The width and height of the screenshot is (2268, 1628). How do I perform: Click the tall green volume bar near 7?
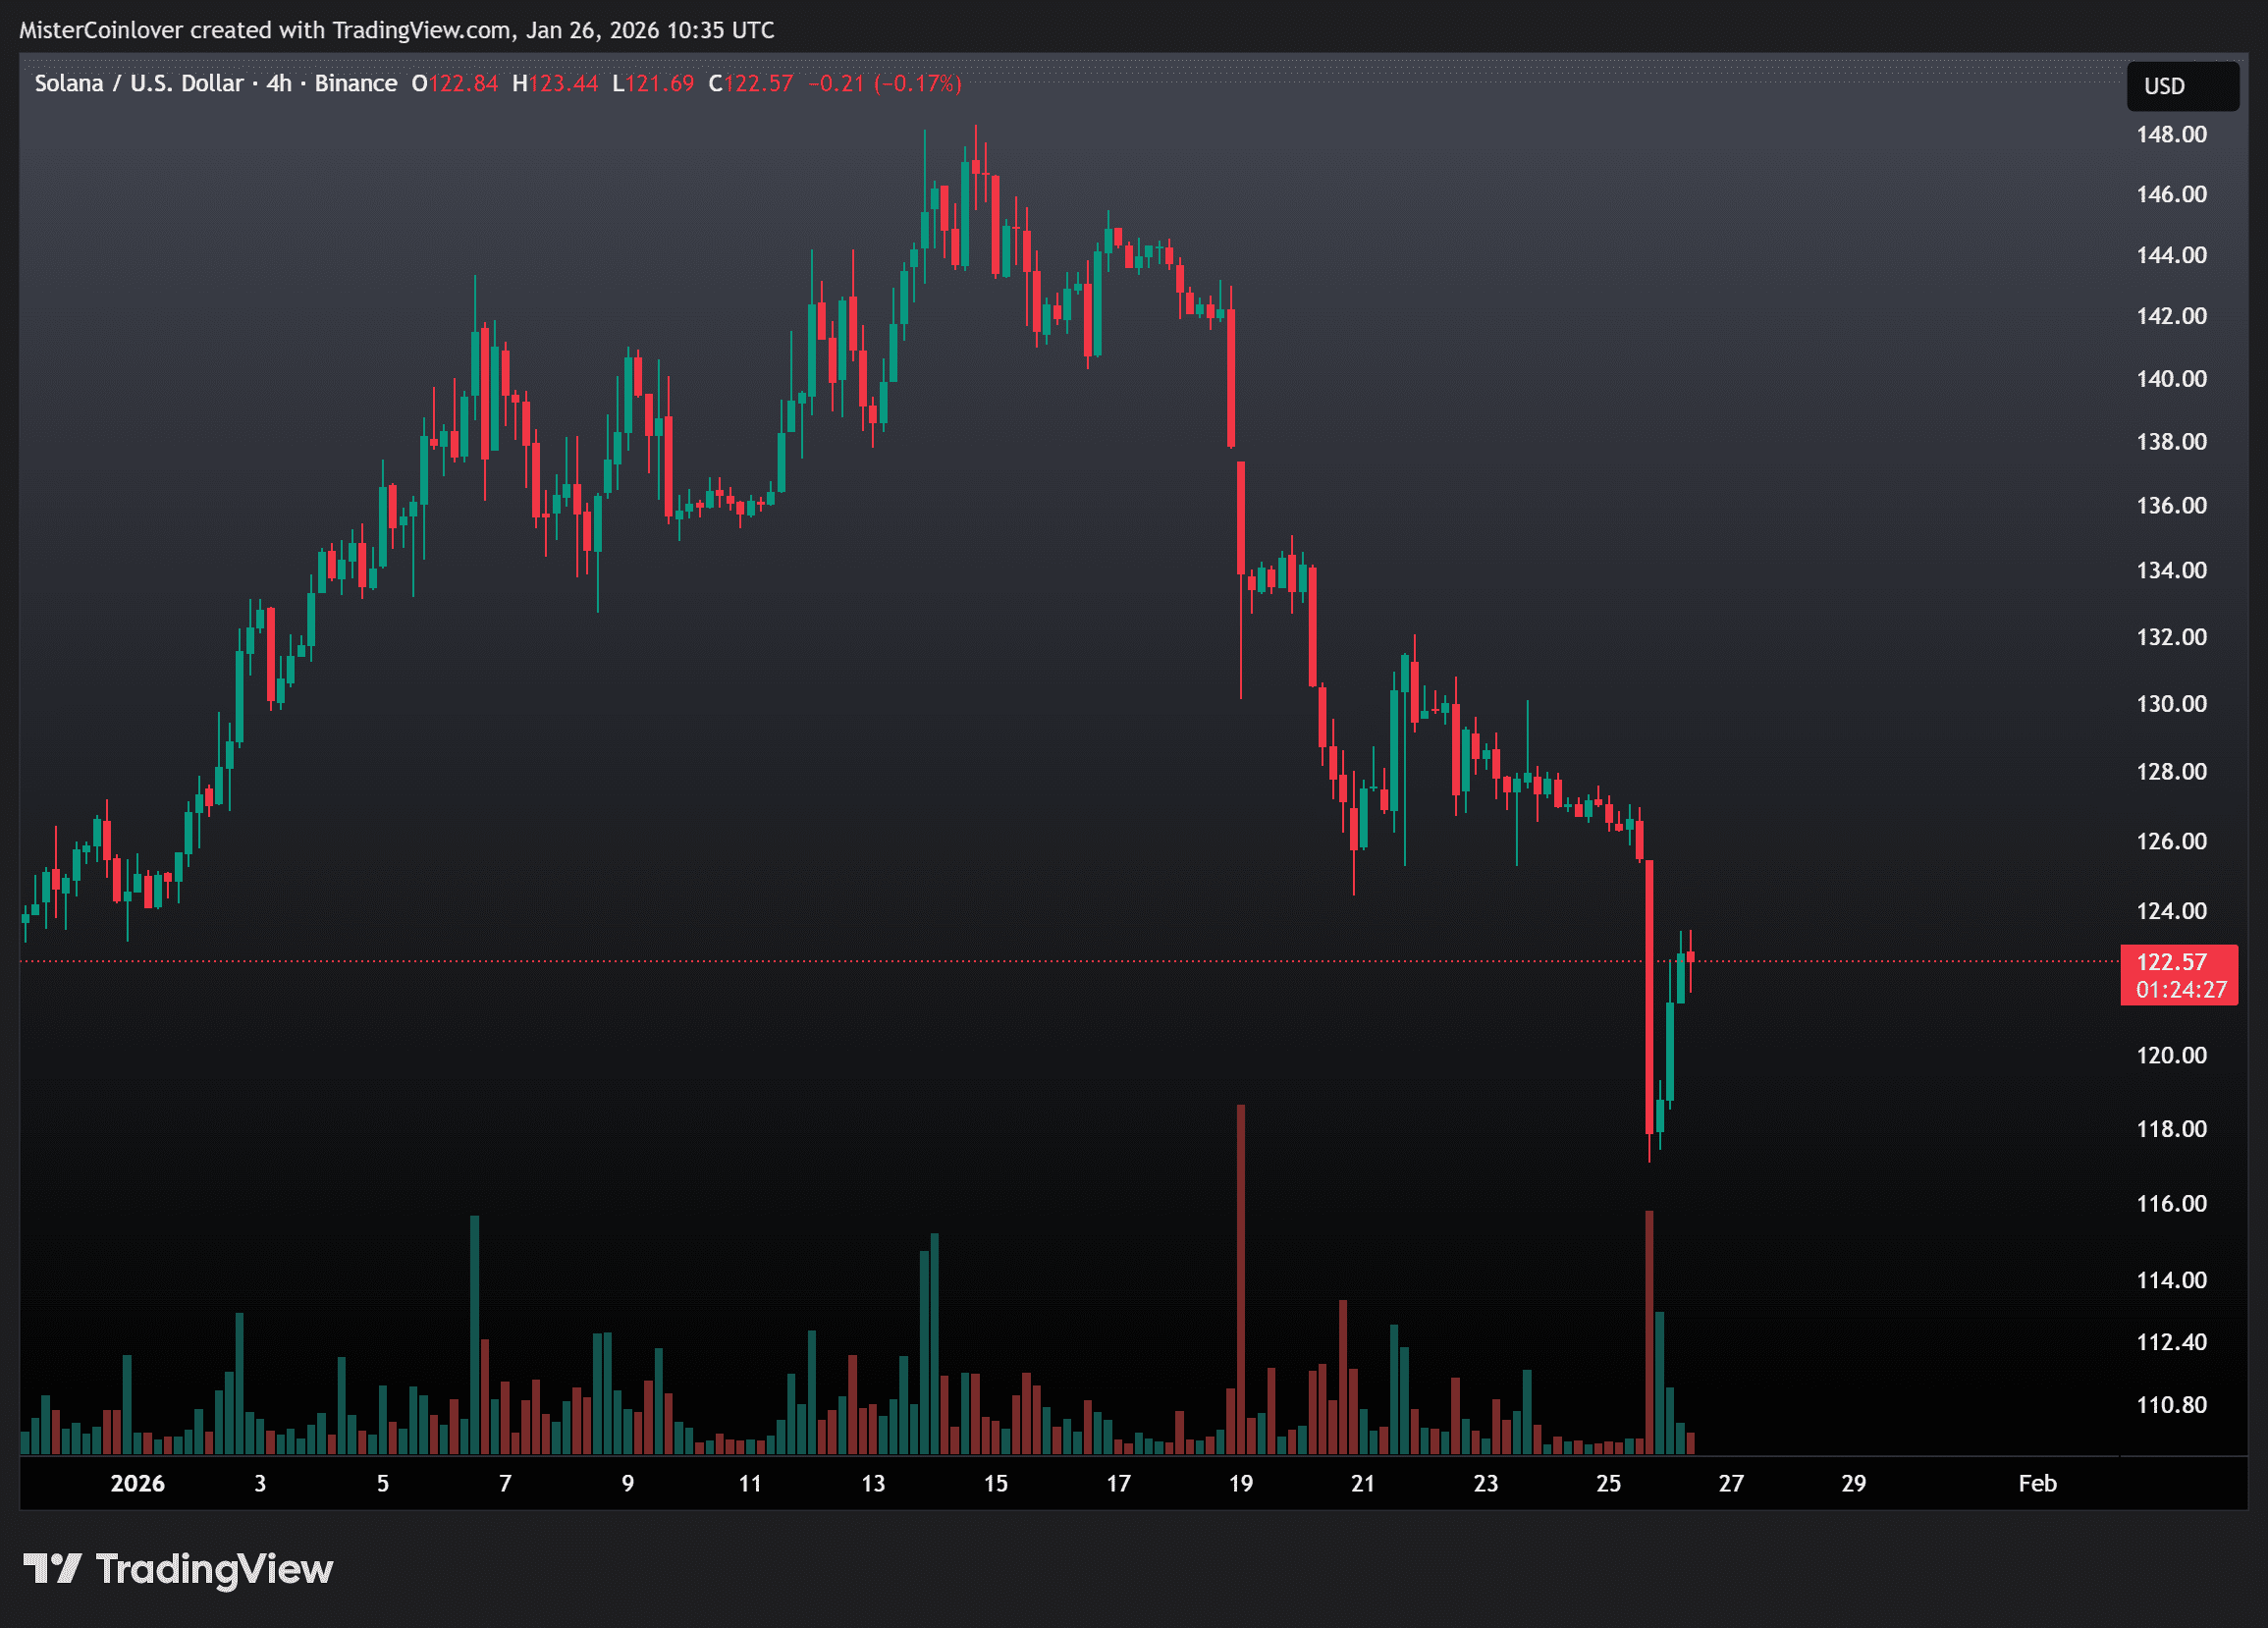(474, 1335)
